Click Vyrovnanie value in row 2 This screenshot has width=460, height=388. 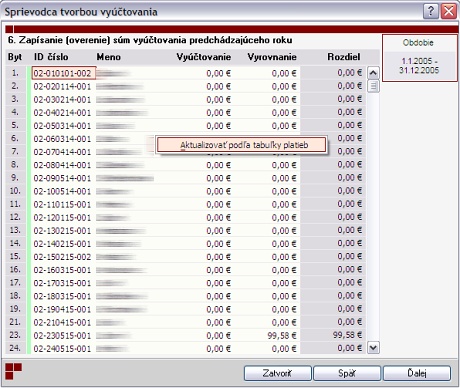click(284, 87)
